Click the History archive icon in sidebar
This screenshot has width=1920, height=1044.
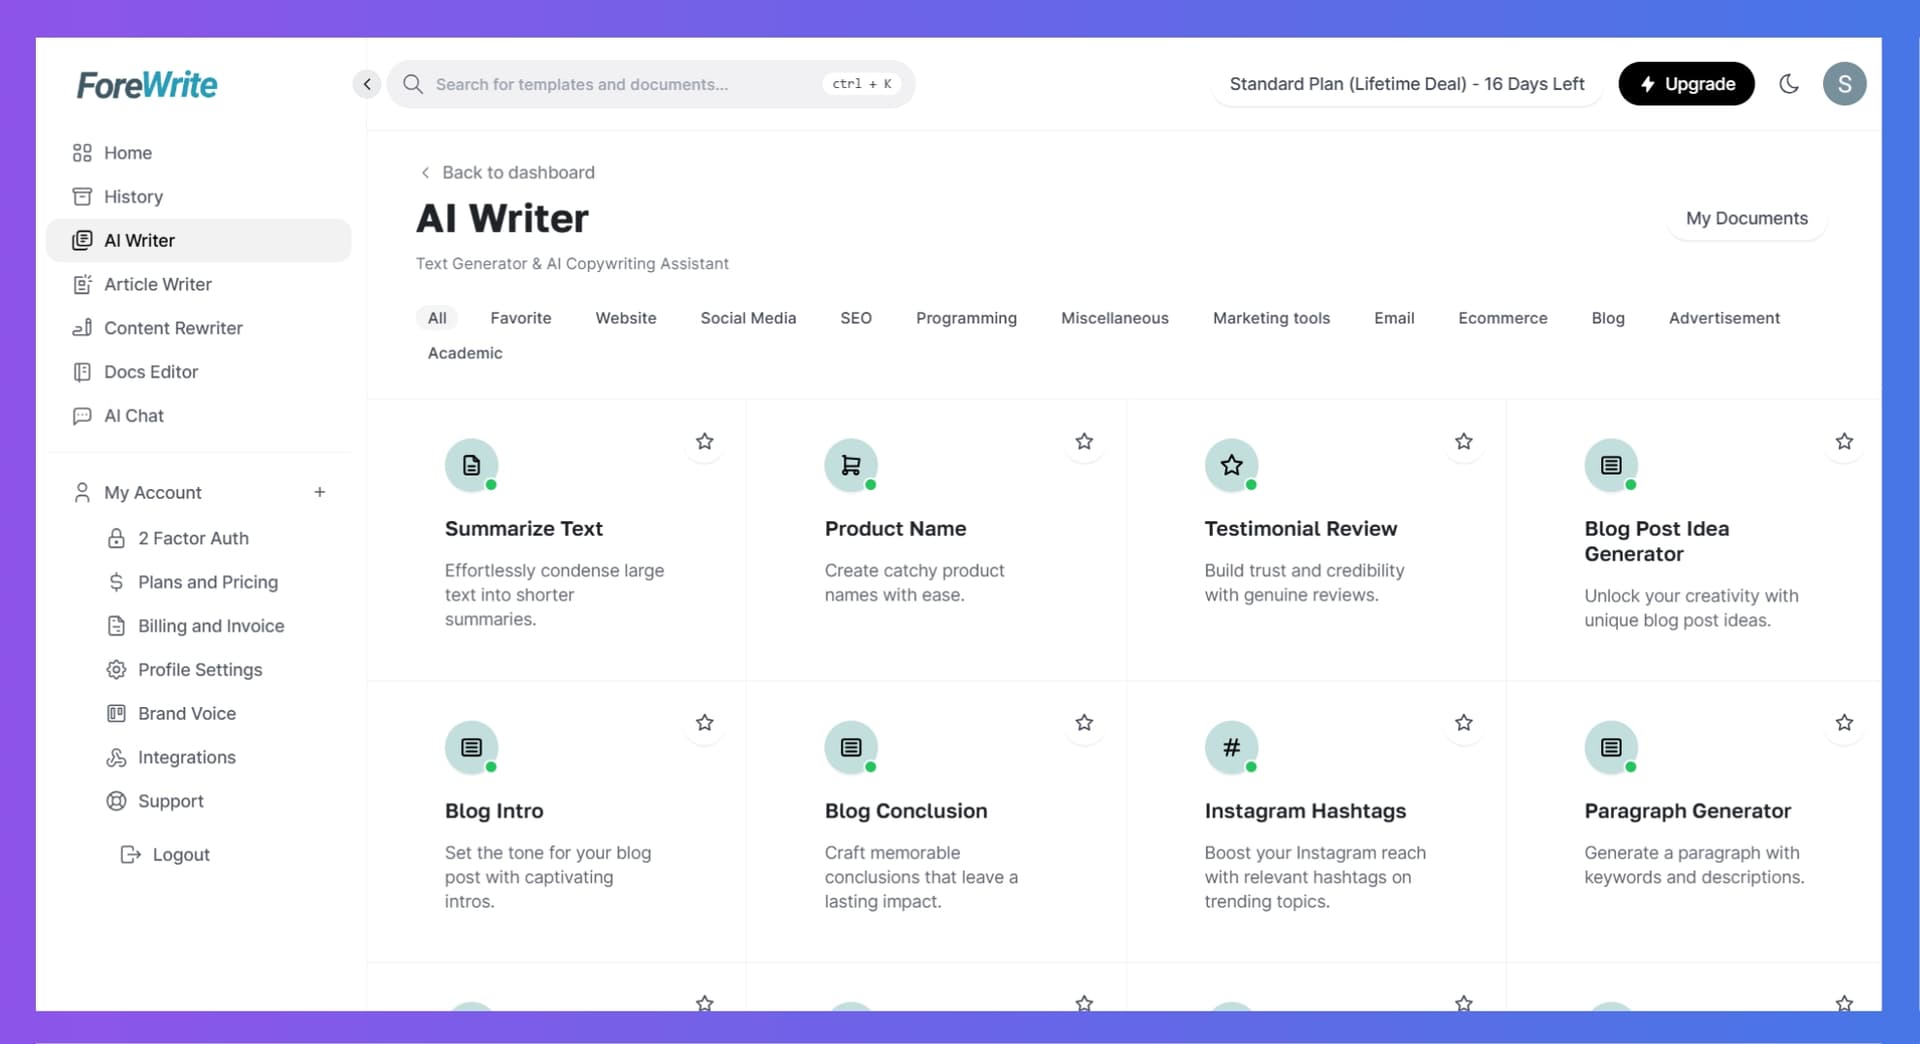(82, 197)
